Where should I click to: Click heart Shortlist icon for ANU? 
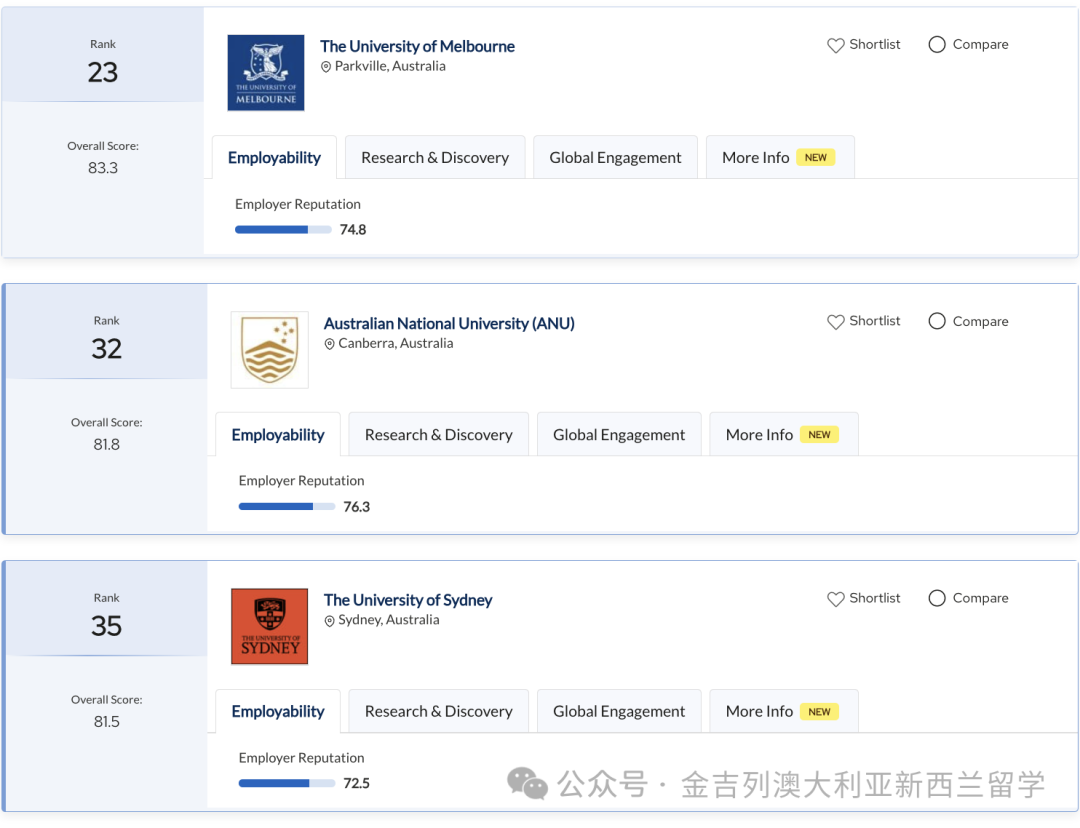pyautogui.click(x=836, y=322)
